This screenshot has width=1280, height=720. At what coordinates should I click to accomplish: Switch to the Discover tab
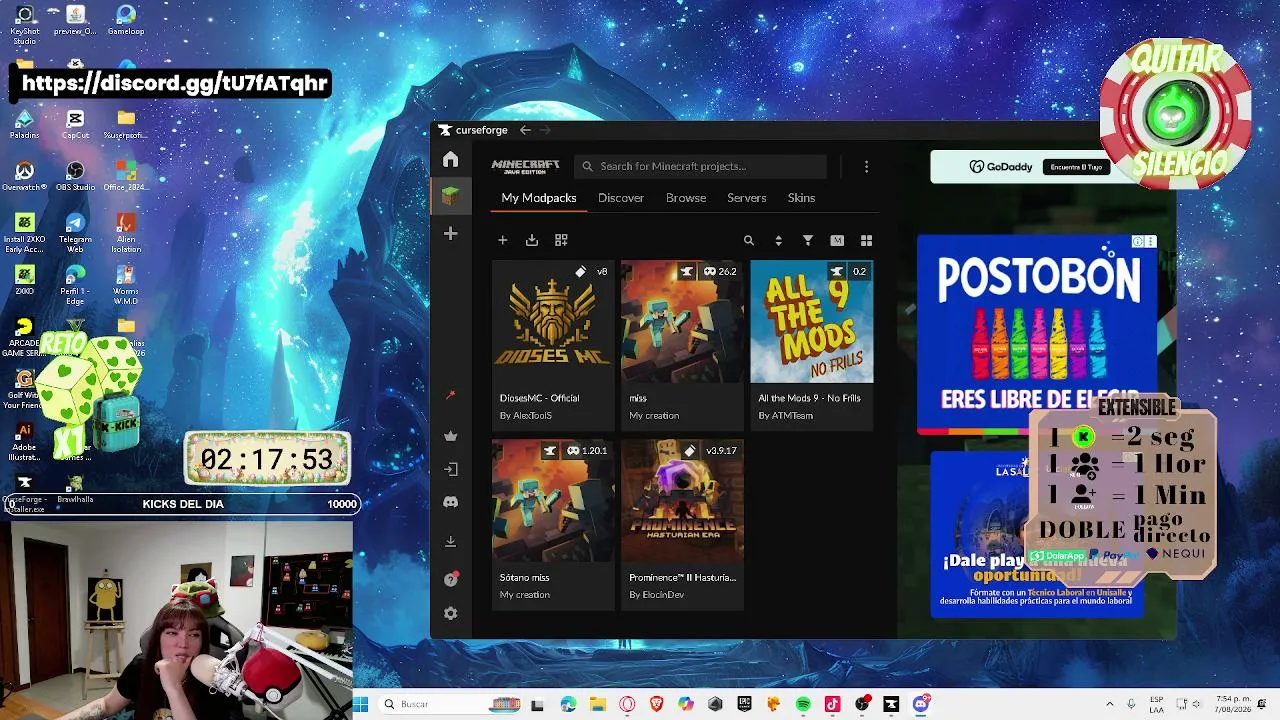click(621, 198)
